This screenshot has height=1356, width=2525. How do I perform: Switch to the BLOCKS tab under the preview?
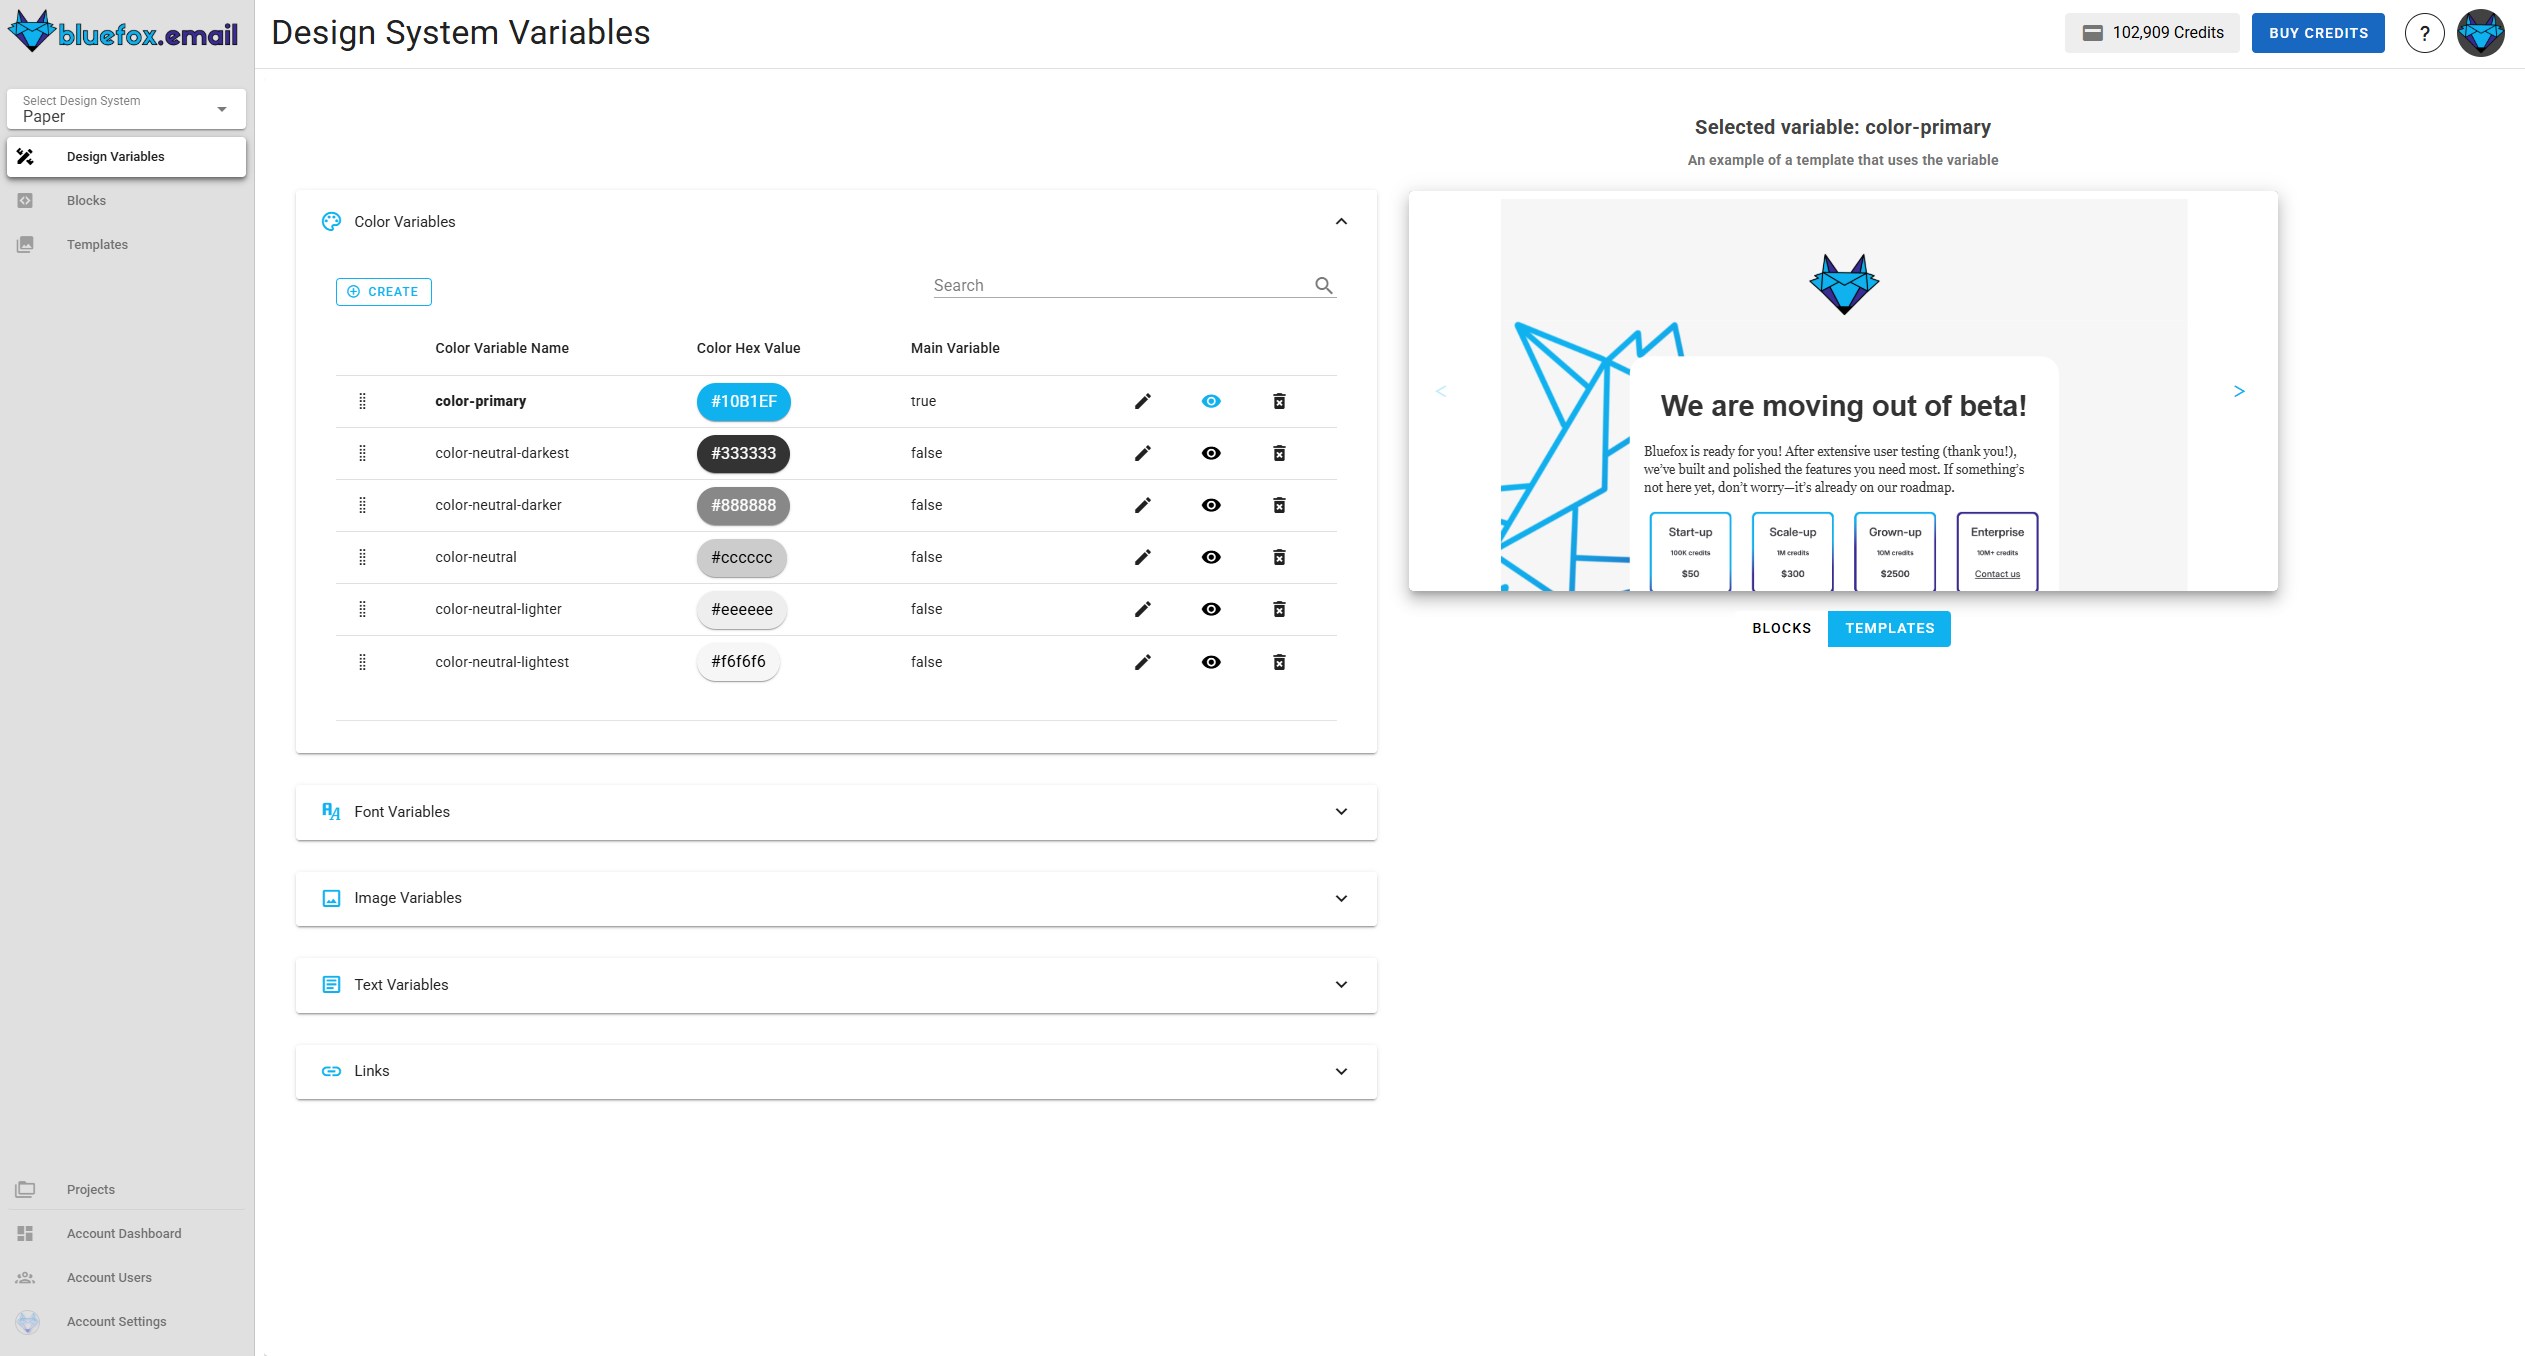(1781, 628)
